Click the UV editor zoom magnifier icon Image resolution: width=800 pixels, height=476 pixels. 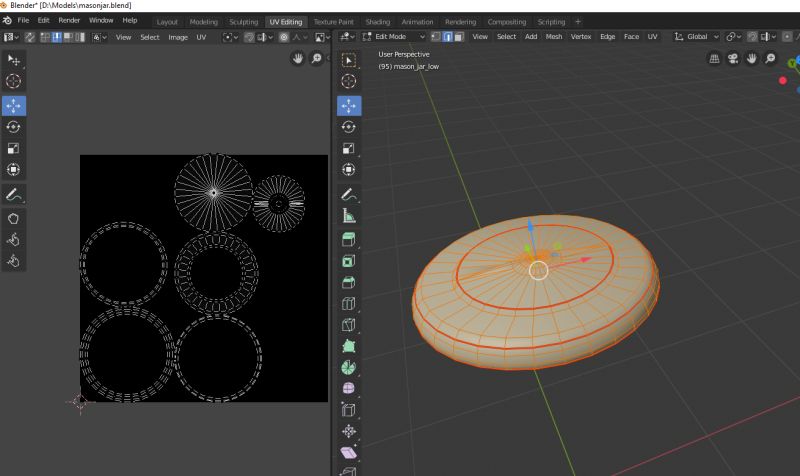click(316, 58)
